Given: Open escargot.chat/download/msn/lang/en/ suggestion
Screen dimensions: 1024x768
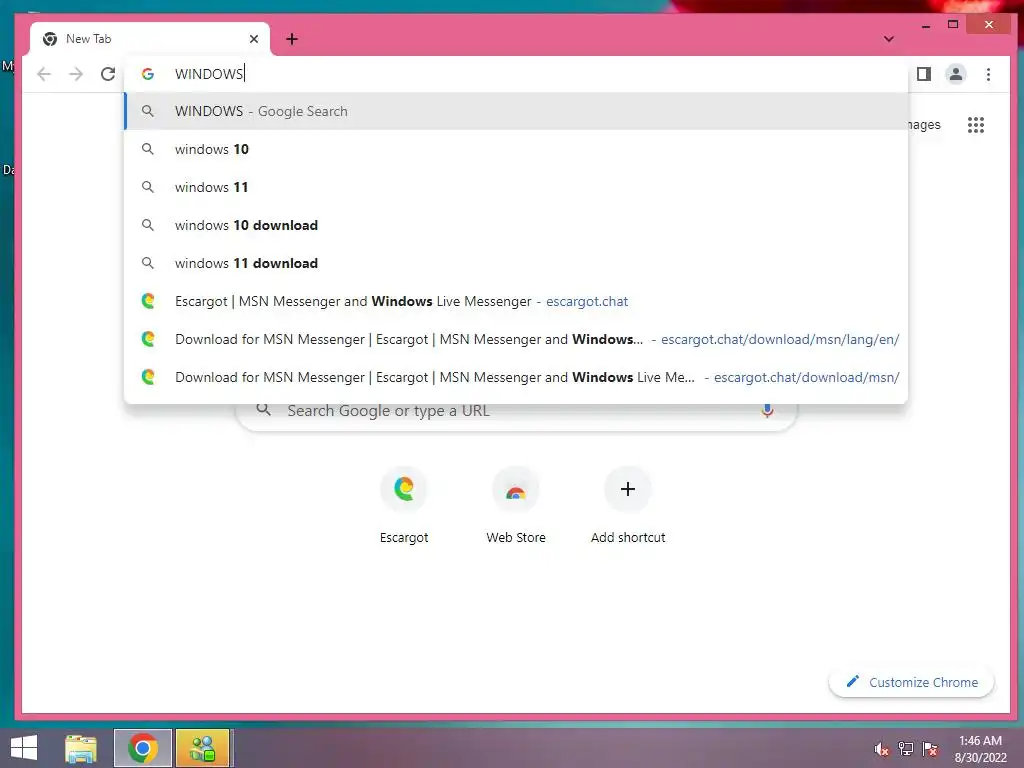Looking at the screenshot, I should click(516, 339).
